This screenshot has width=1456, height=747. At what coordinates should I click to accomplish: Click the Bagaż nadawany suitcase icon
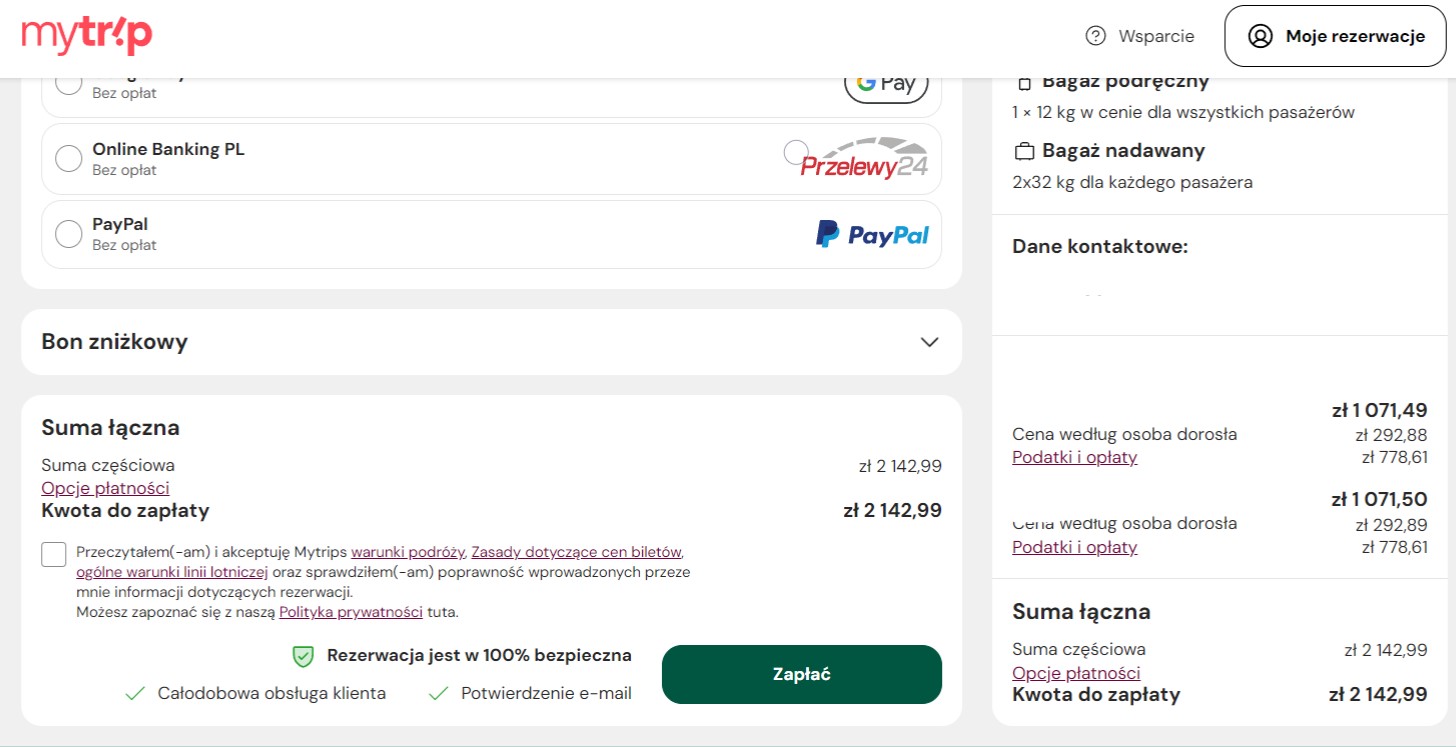tap(1024, 152)
